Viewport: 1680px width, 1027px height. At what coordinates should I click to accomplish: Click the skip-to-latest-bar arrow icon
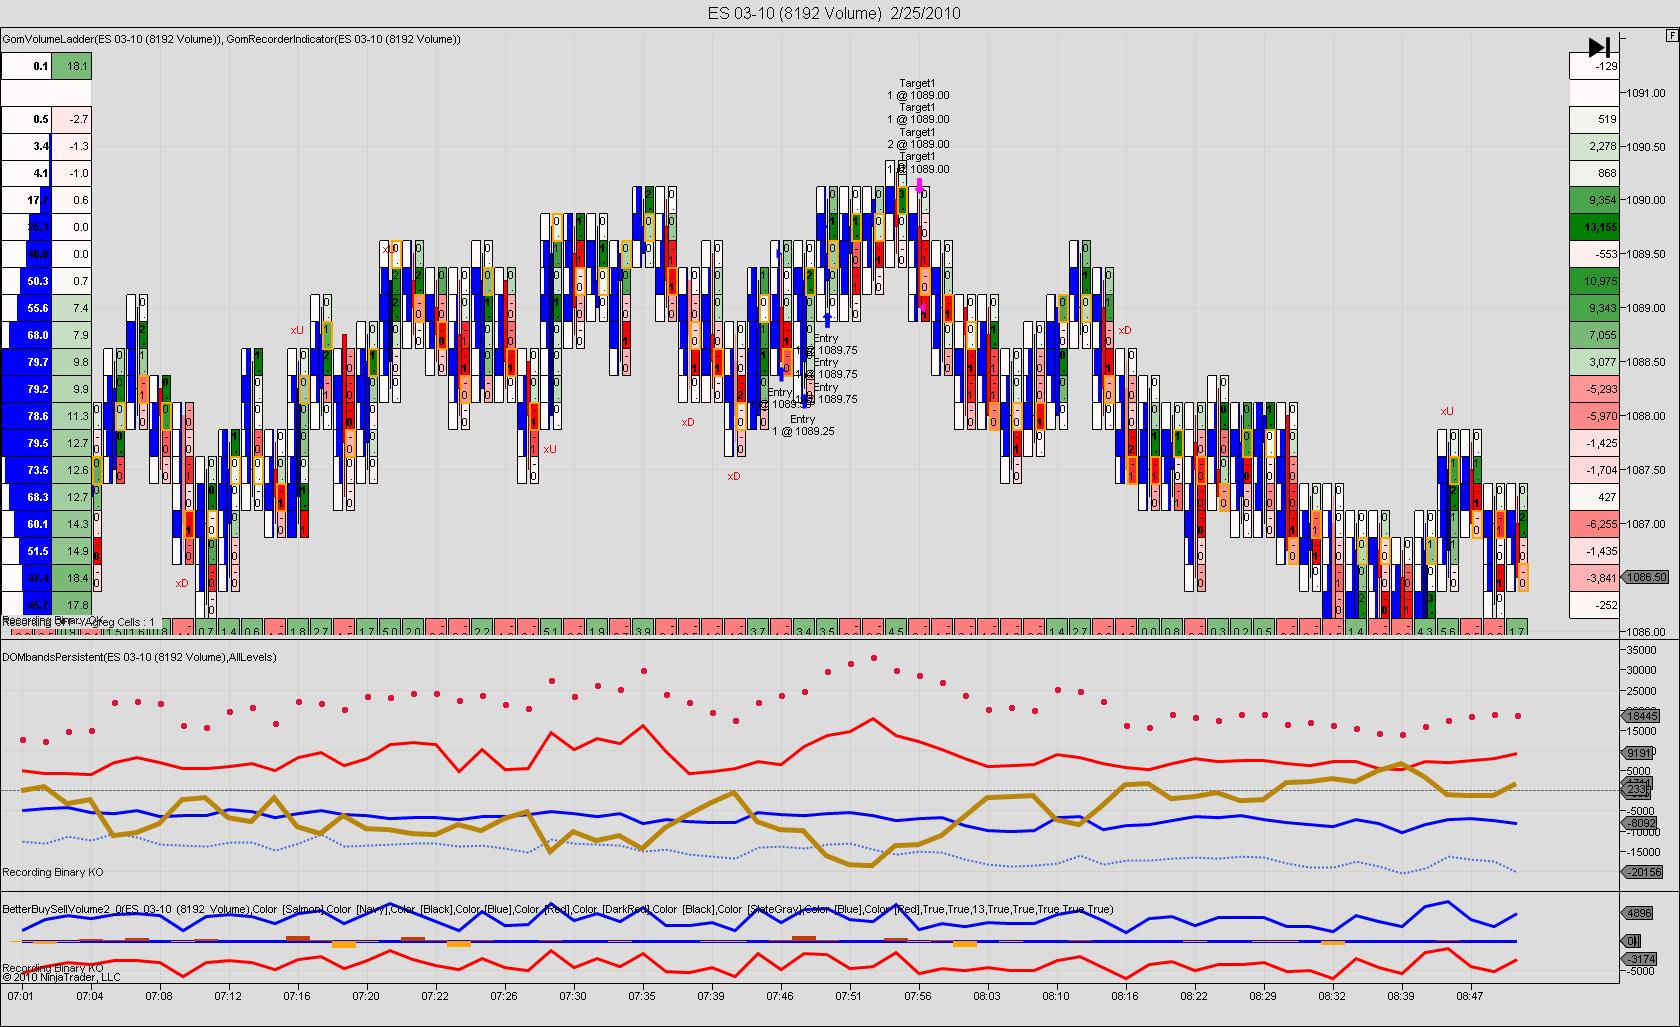[x=1599, y=47]
